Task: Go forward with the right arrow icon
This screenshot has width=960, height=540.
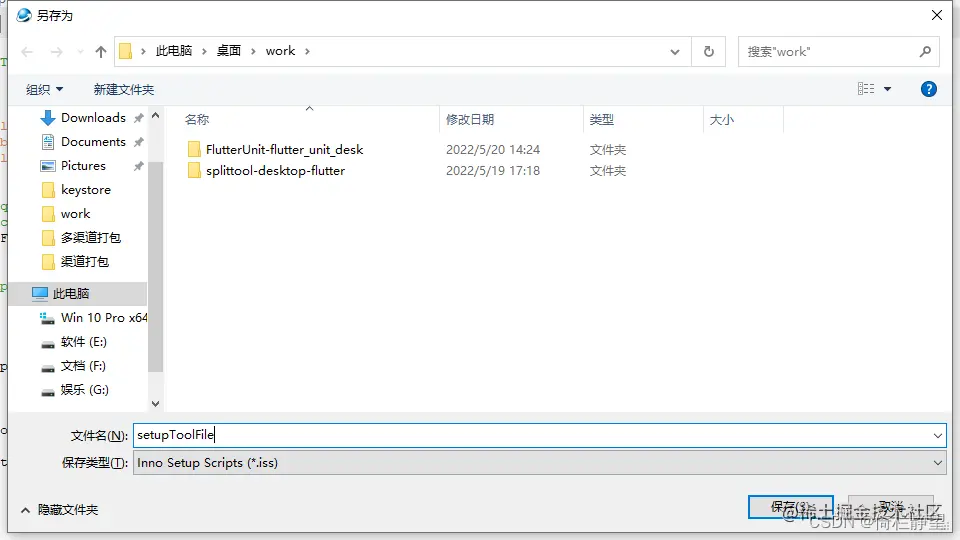Action: pyautogui.click(x=56, y=52)
